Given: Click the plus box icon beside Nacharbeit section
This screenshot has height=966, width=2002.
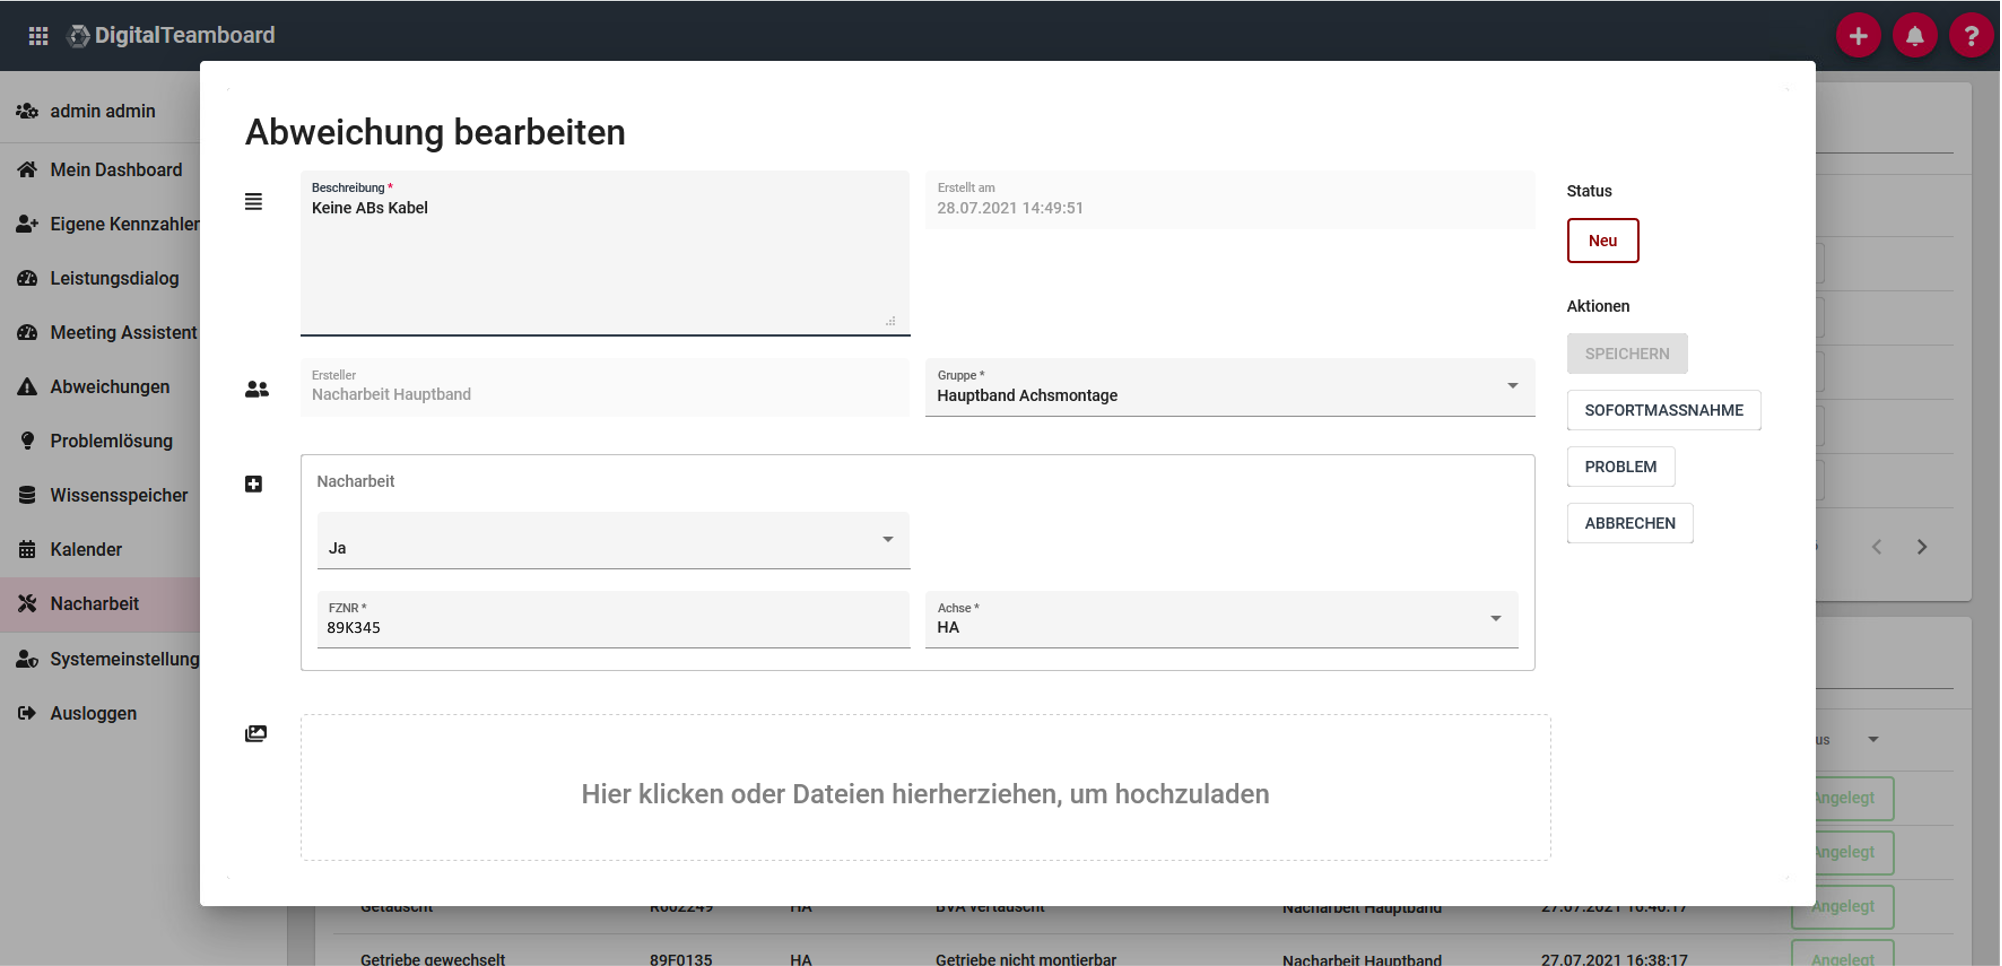Looking at the screenshot, I should point(254,484).
